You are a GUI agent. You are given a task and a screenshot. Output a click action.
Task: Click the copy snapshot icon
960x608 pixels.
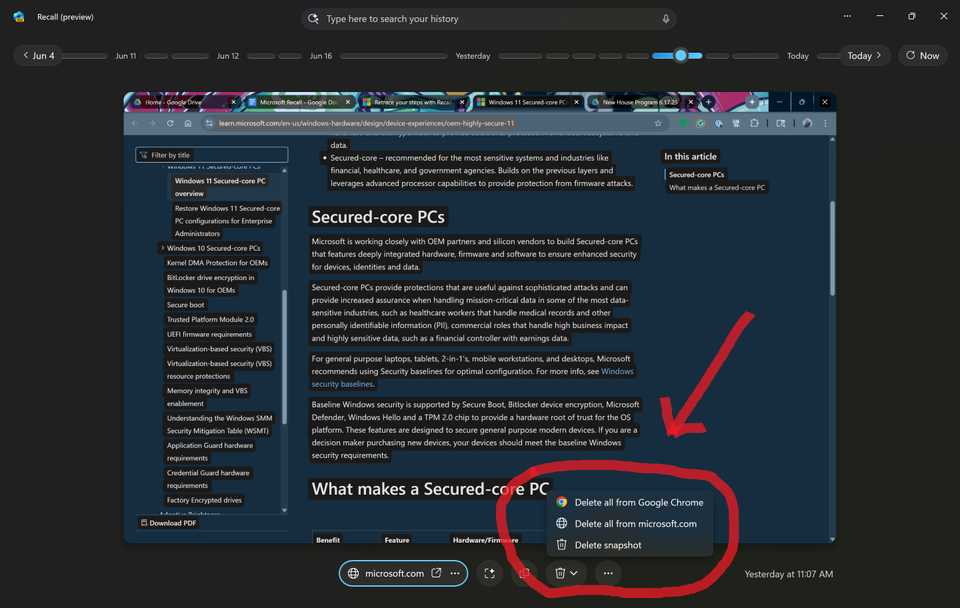[524, 573]
